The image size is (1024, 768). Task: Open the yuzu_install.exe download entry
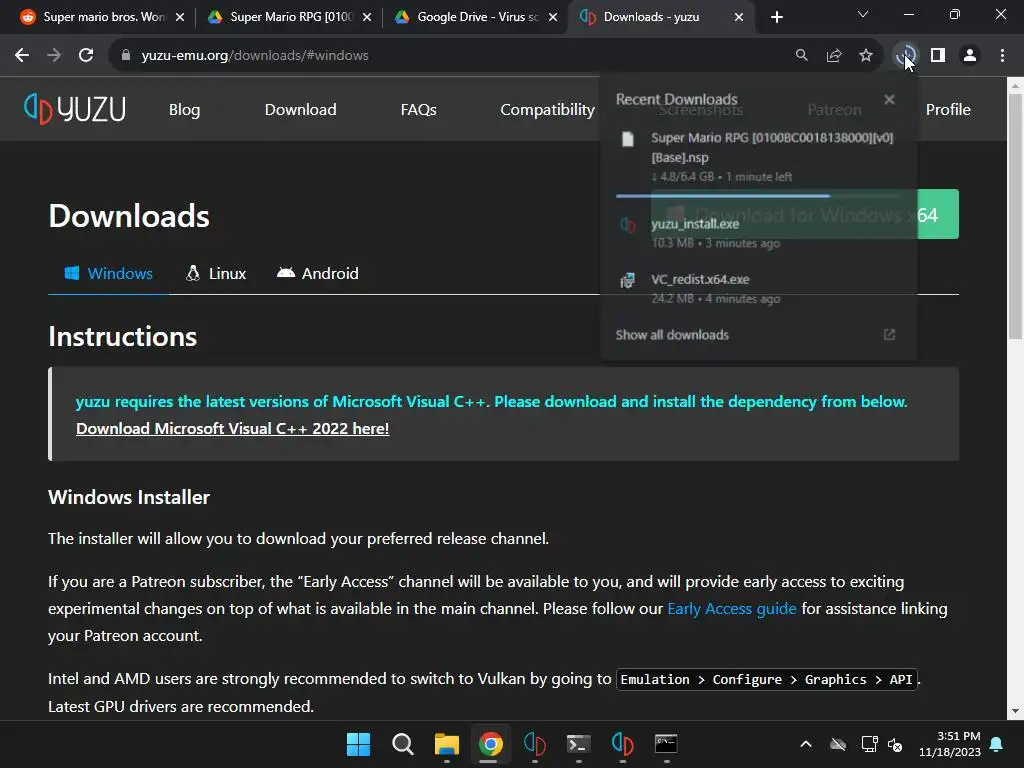[758, 232]
